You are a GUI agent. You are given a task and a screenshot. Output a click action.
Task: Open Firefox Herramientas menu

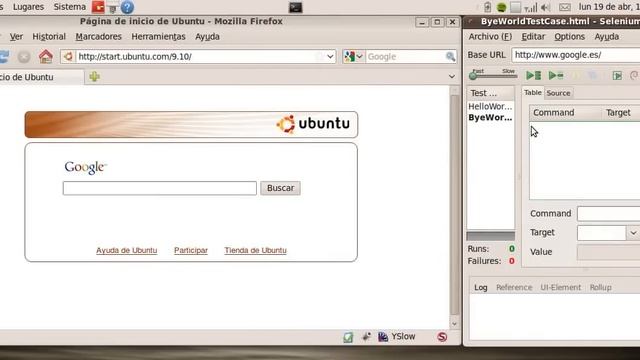[158, 37]
